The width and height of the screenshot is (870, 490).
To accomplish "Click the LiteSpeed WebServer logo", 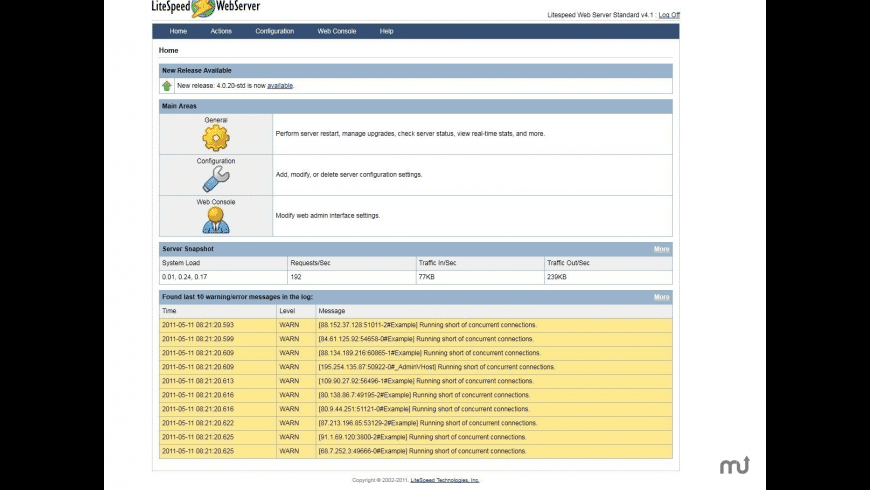I will coord(206,8).
